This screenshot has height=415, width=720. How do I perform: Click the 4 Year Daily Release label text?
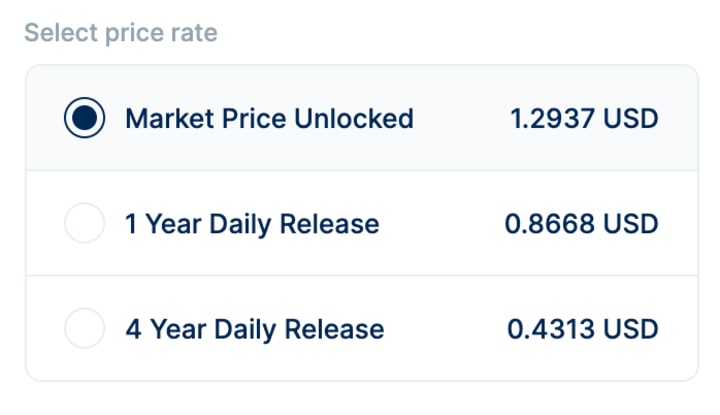click(x=255, y=330)
